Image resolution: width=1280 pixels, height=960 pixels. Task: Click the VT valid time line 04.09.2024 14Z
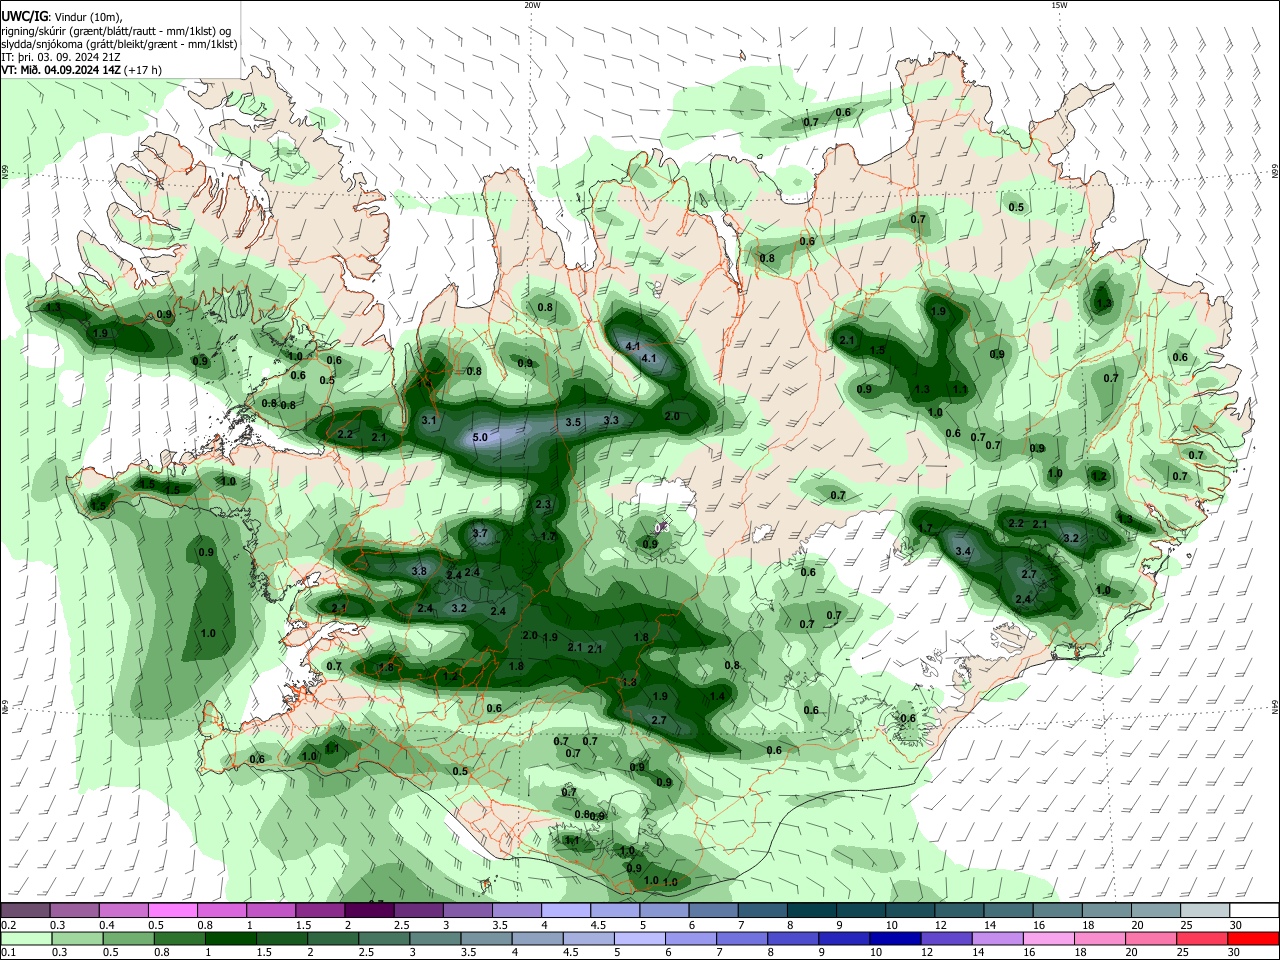[x=81, y=70]
